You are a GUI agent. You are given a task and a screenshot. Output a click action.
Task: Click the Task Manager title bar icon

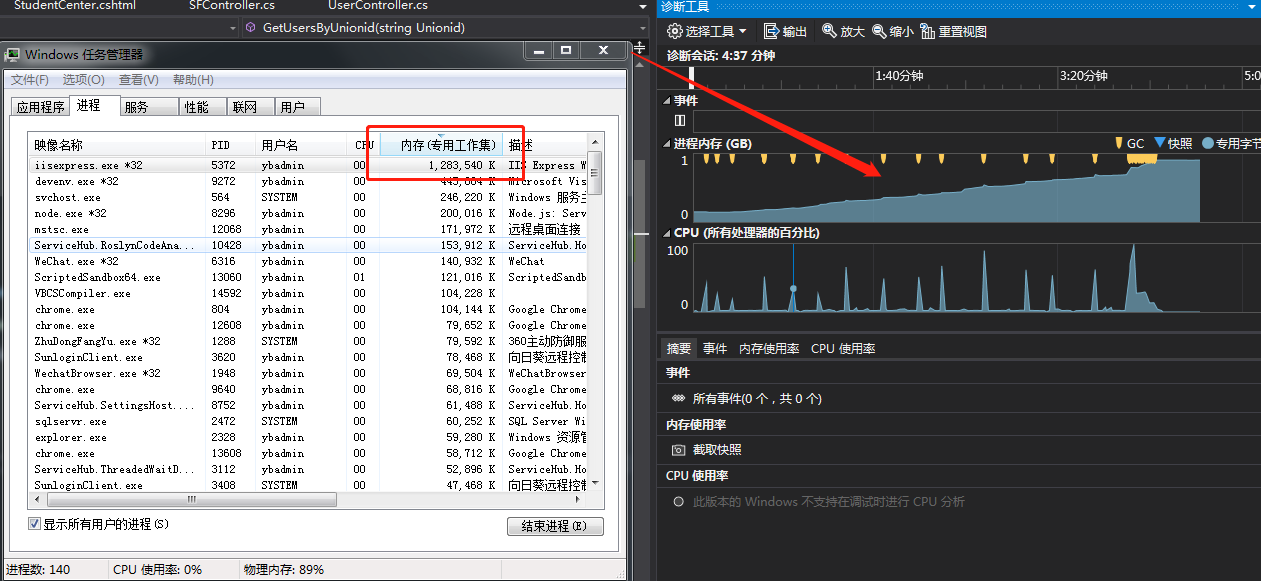point(13,54)
